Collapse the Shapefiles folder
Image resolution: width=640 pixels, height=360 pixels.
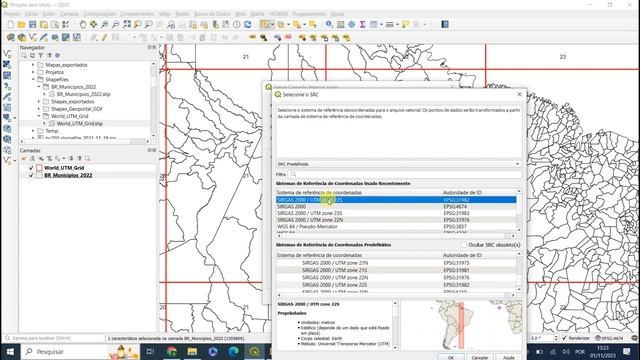(33, 80)
